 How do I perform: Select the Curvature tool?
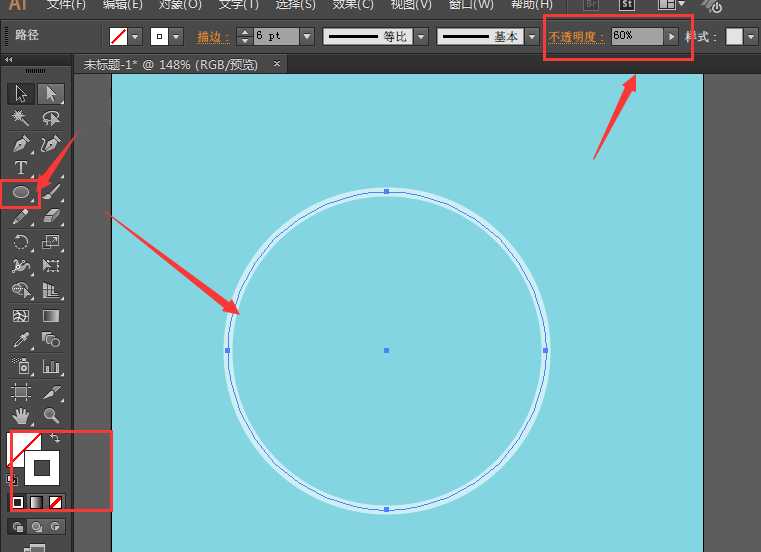50,144
